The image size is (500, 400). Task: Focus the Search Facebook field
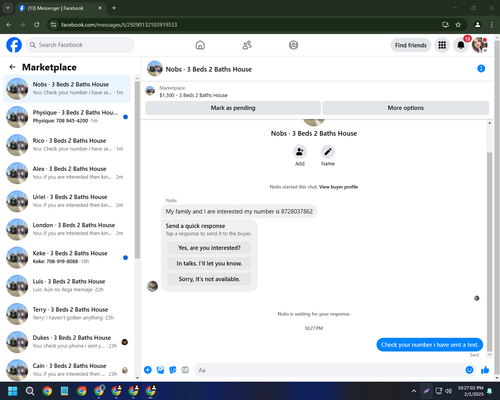point(80,45)
